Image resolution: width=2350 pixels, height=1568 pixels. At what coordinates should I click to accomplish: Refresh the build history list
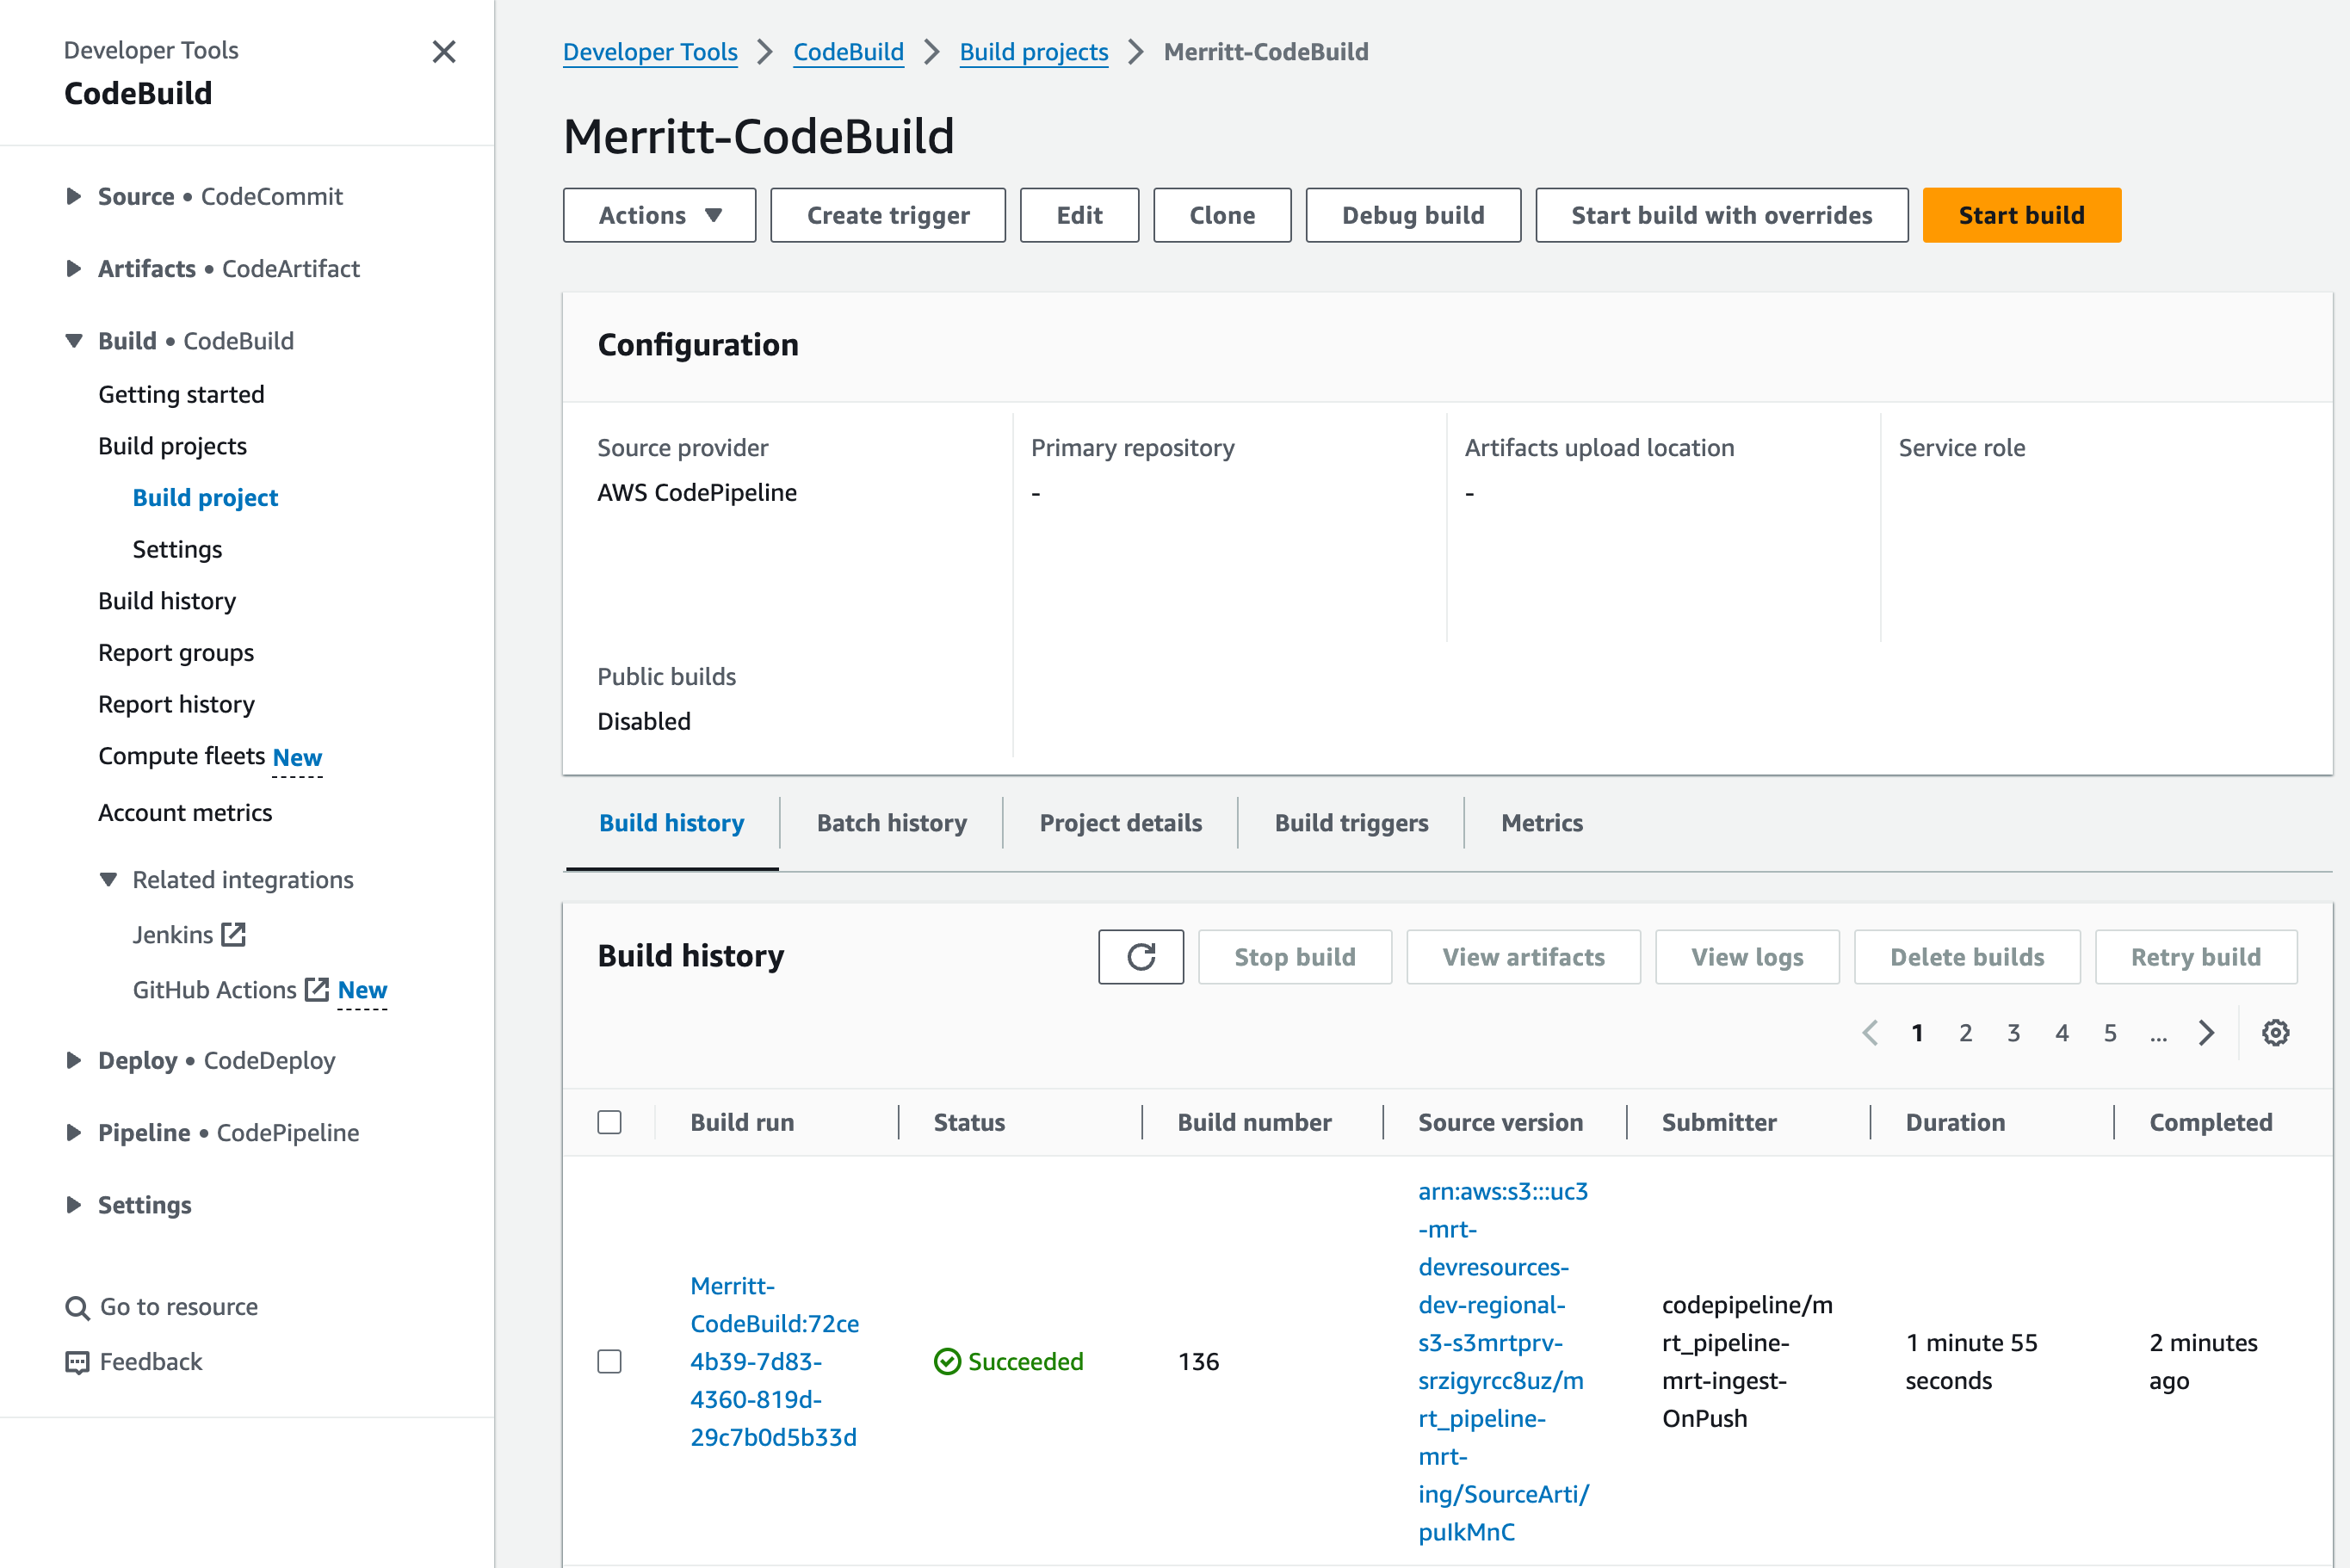(x=1140, y=956)
